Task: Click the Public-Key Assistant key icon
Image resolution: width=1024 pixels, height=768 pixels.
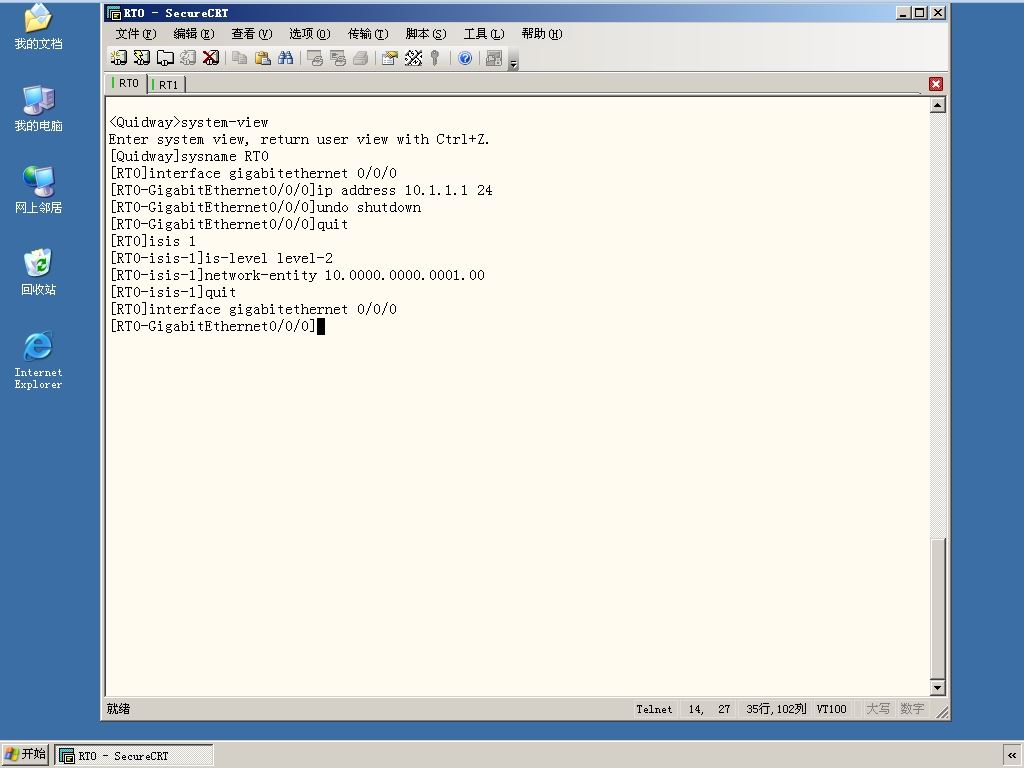Action: (x=435, y=58)
